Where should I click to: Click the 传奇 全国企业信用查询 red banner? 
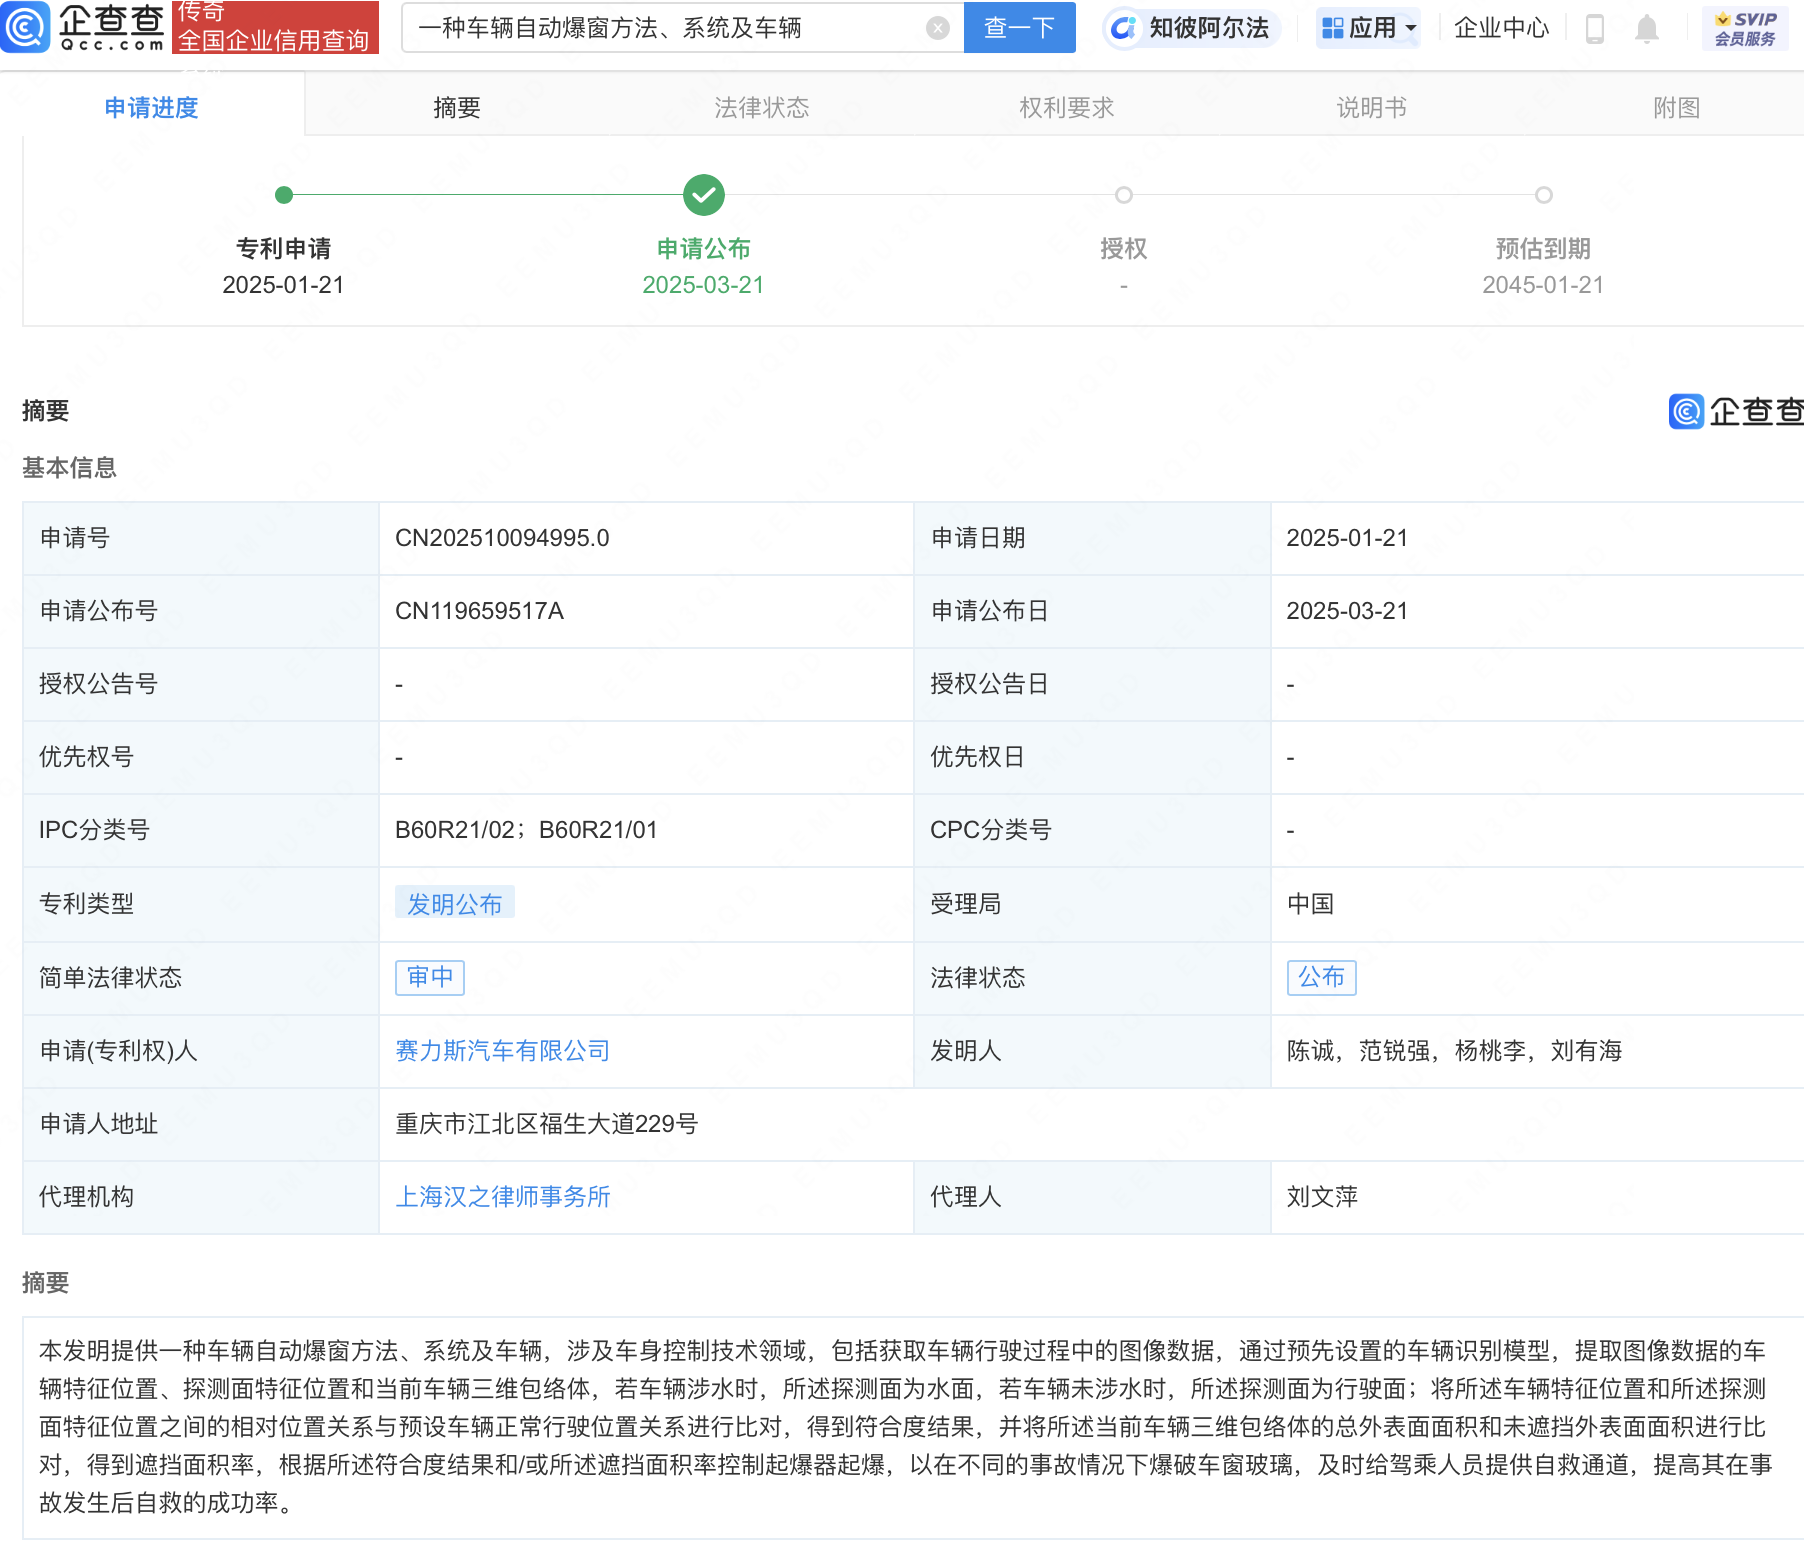point(276,27)
